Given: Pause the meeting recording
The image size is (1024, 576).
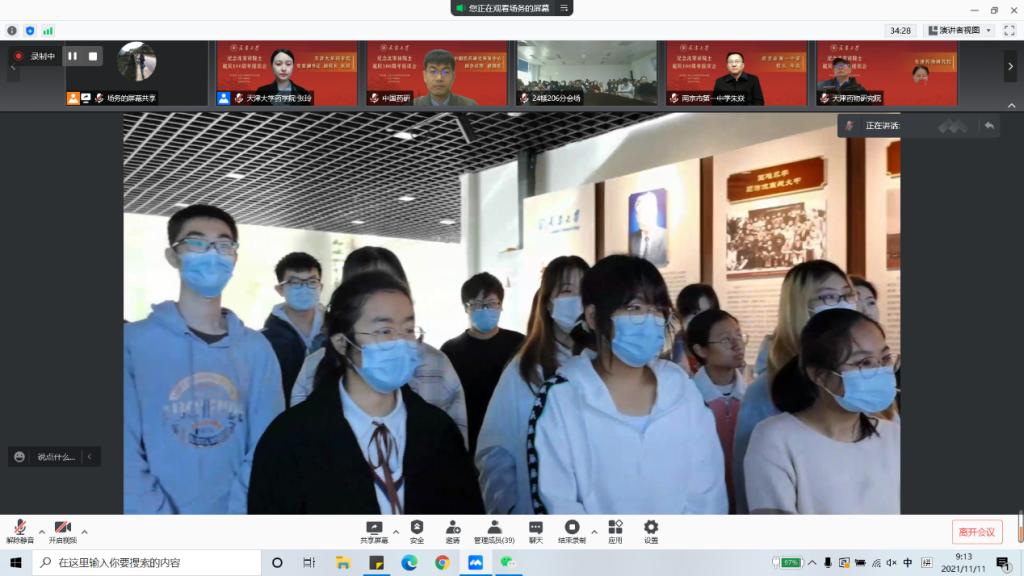Looking at the screenshot, I should tap(73, 56).
